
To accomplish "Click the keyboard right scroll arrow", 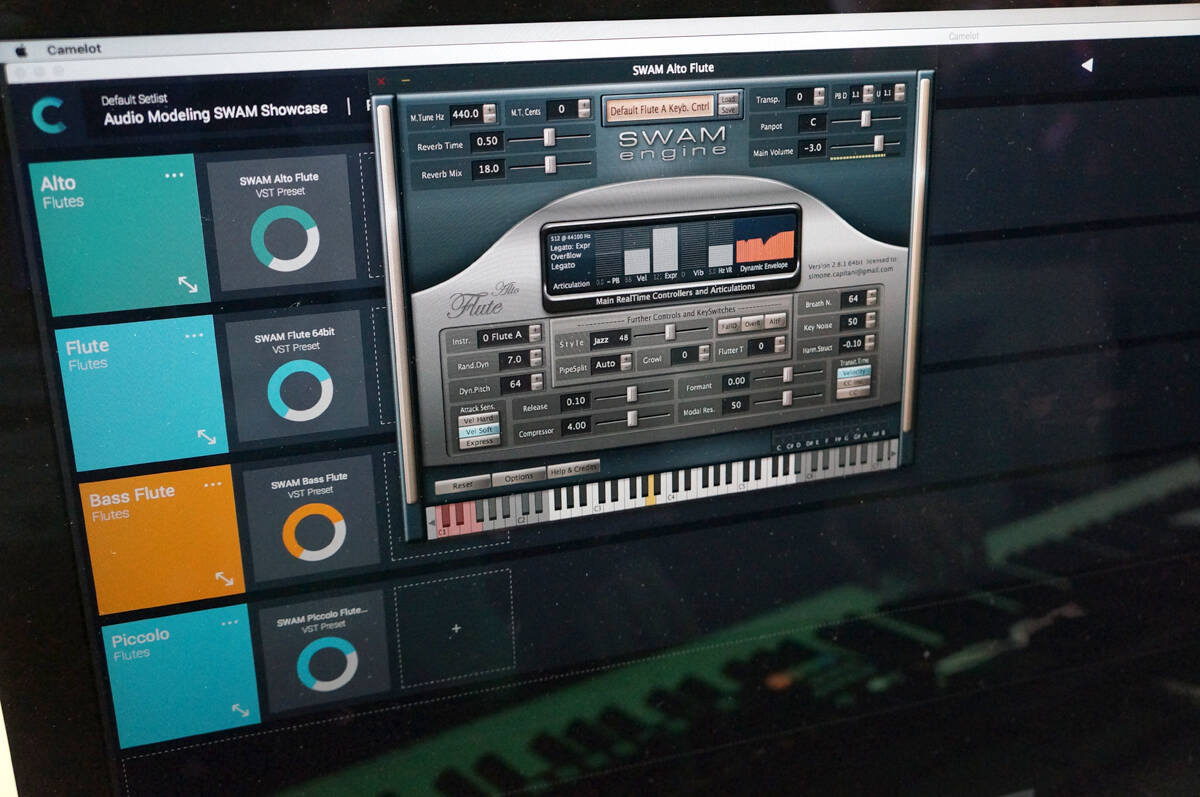I will tap(895, 452).
